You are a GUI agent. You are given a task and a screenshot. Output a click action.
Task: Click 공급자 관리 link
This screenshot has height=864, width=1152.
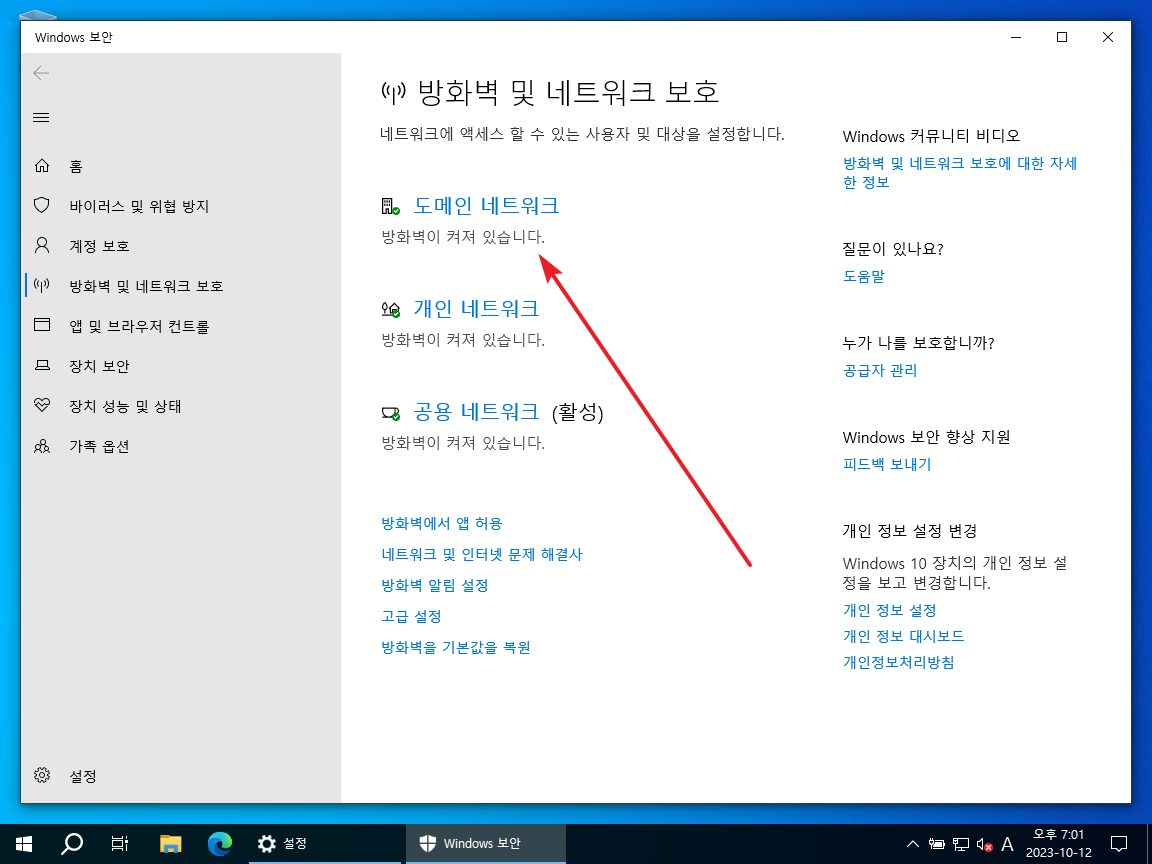[x=880, y=370]
